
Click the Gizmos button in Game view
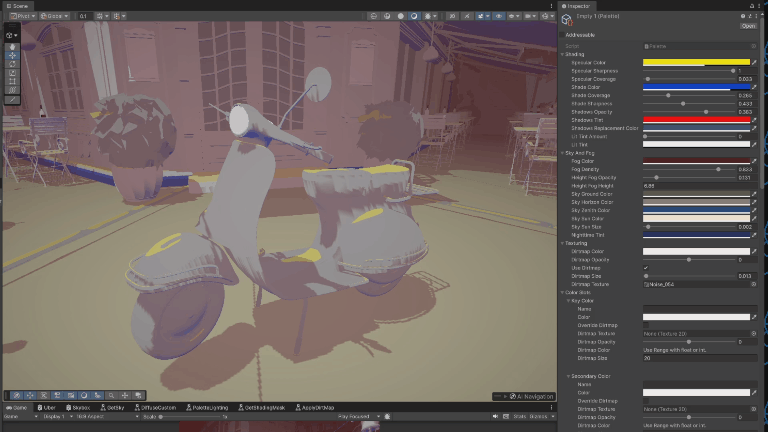coord(538,416)
